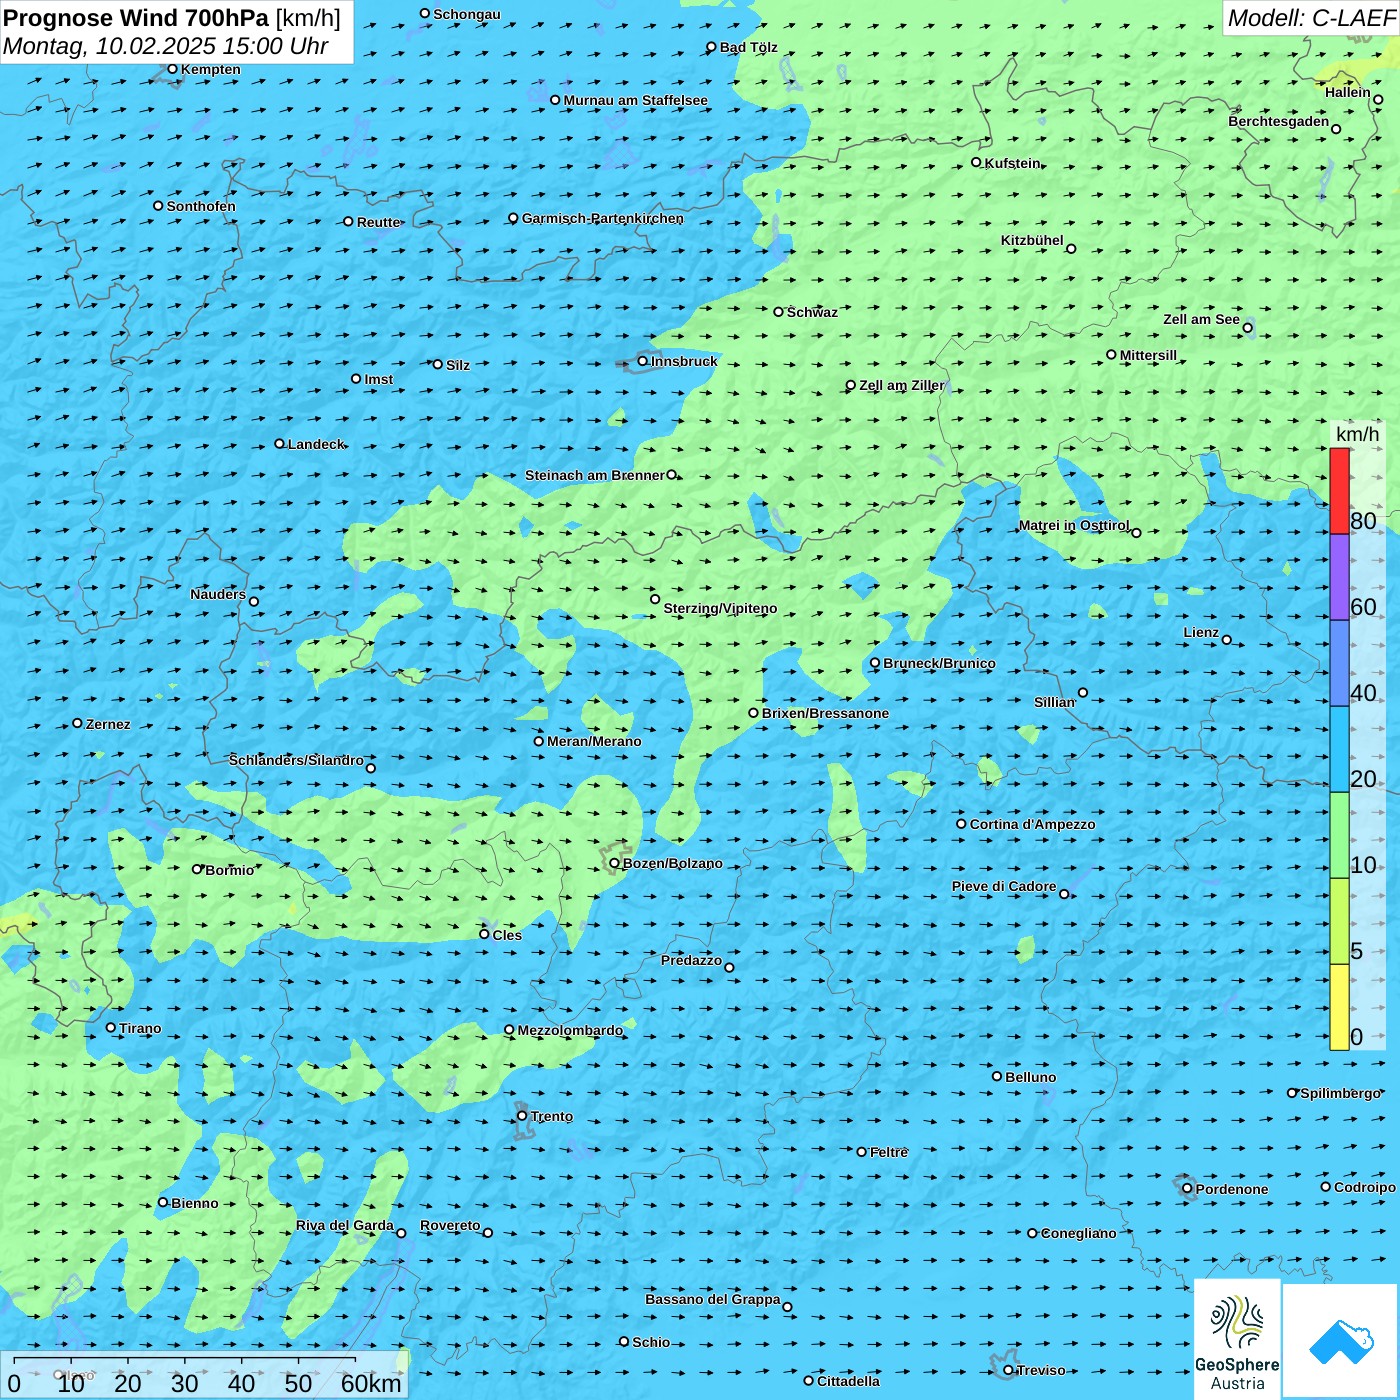Click the Zell am See location dot

(1247, 327)
